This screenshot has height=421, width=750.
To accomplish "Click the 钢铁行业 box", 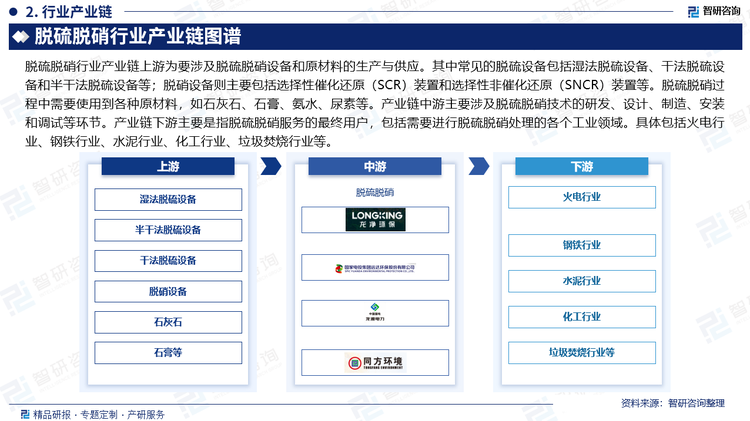I will [x=582, y=245].
